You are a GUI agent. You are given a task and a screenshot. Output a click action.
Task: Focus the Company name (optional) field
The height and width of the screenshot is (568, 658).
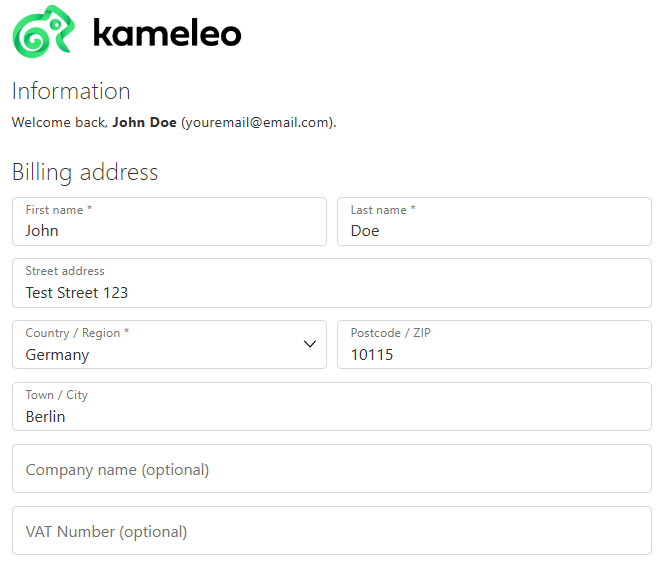click(332, 469)
